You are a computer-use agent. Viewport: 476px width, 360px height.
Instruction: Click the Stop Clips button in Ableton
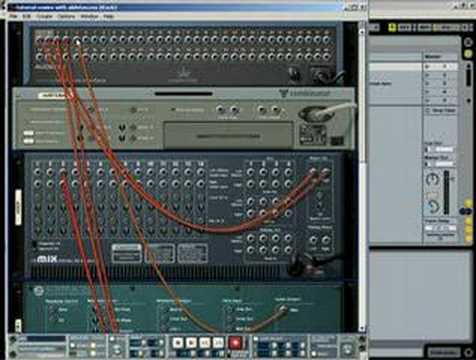pos(441,110)
